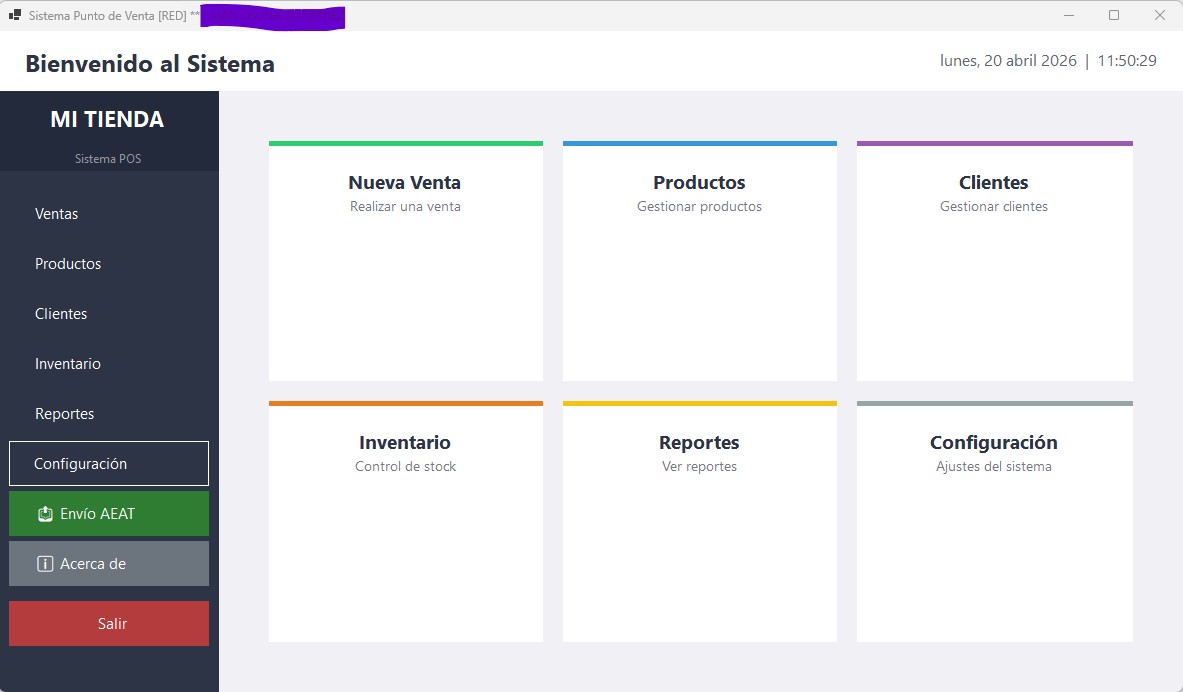
Task: Open Reportes from the sidebar
Action: (109, 414)
